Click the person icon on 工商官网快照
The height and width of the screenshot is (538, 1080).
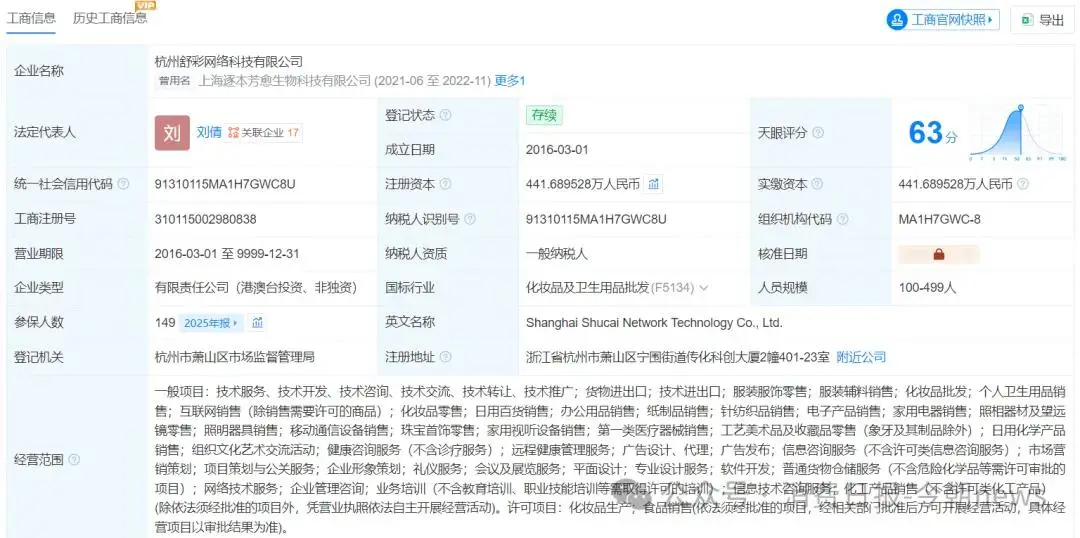pos(897,20)
